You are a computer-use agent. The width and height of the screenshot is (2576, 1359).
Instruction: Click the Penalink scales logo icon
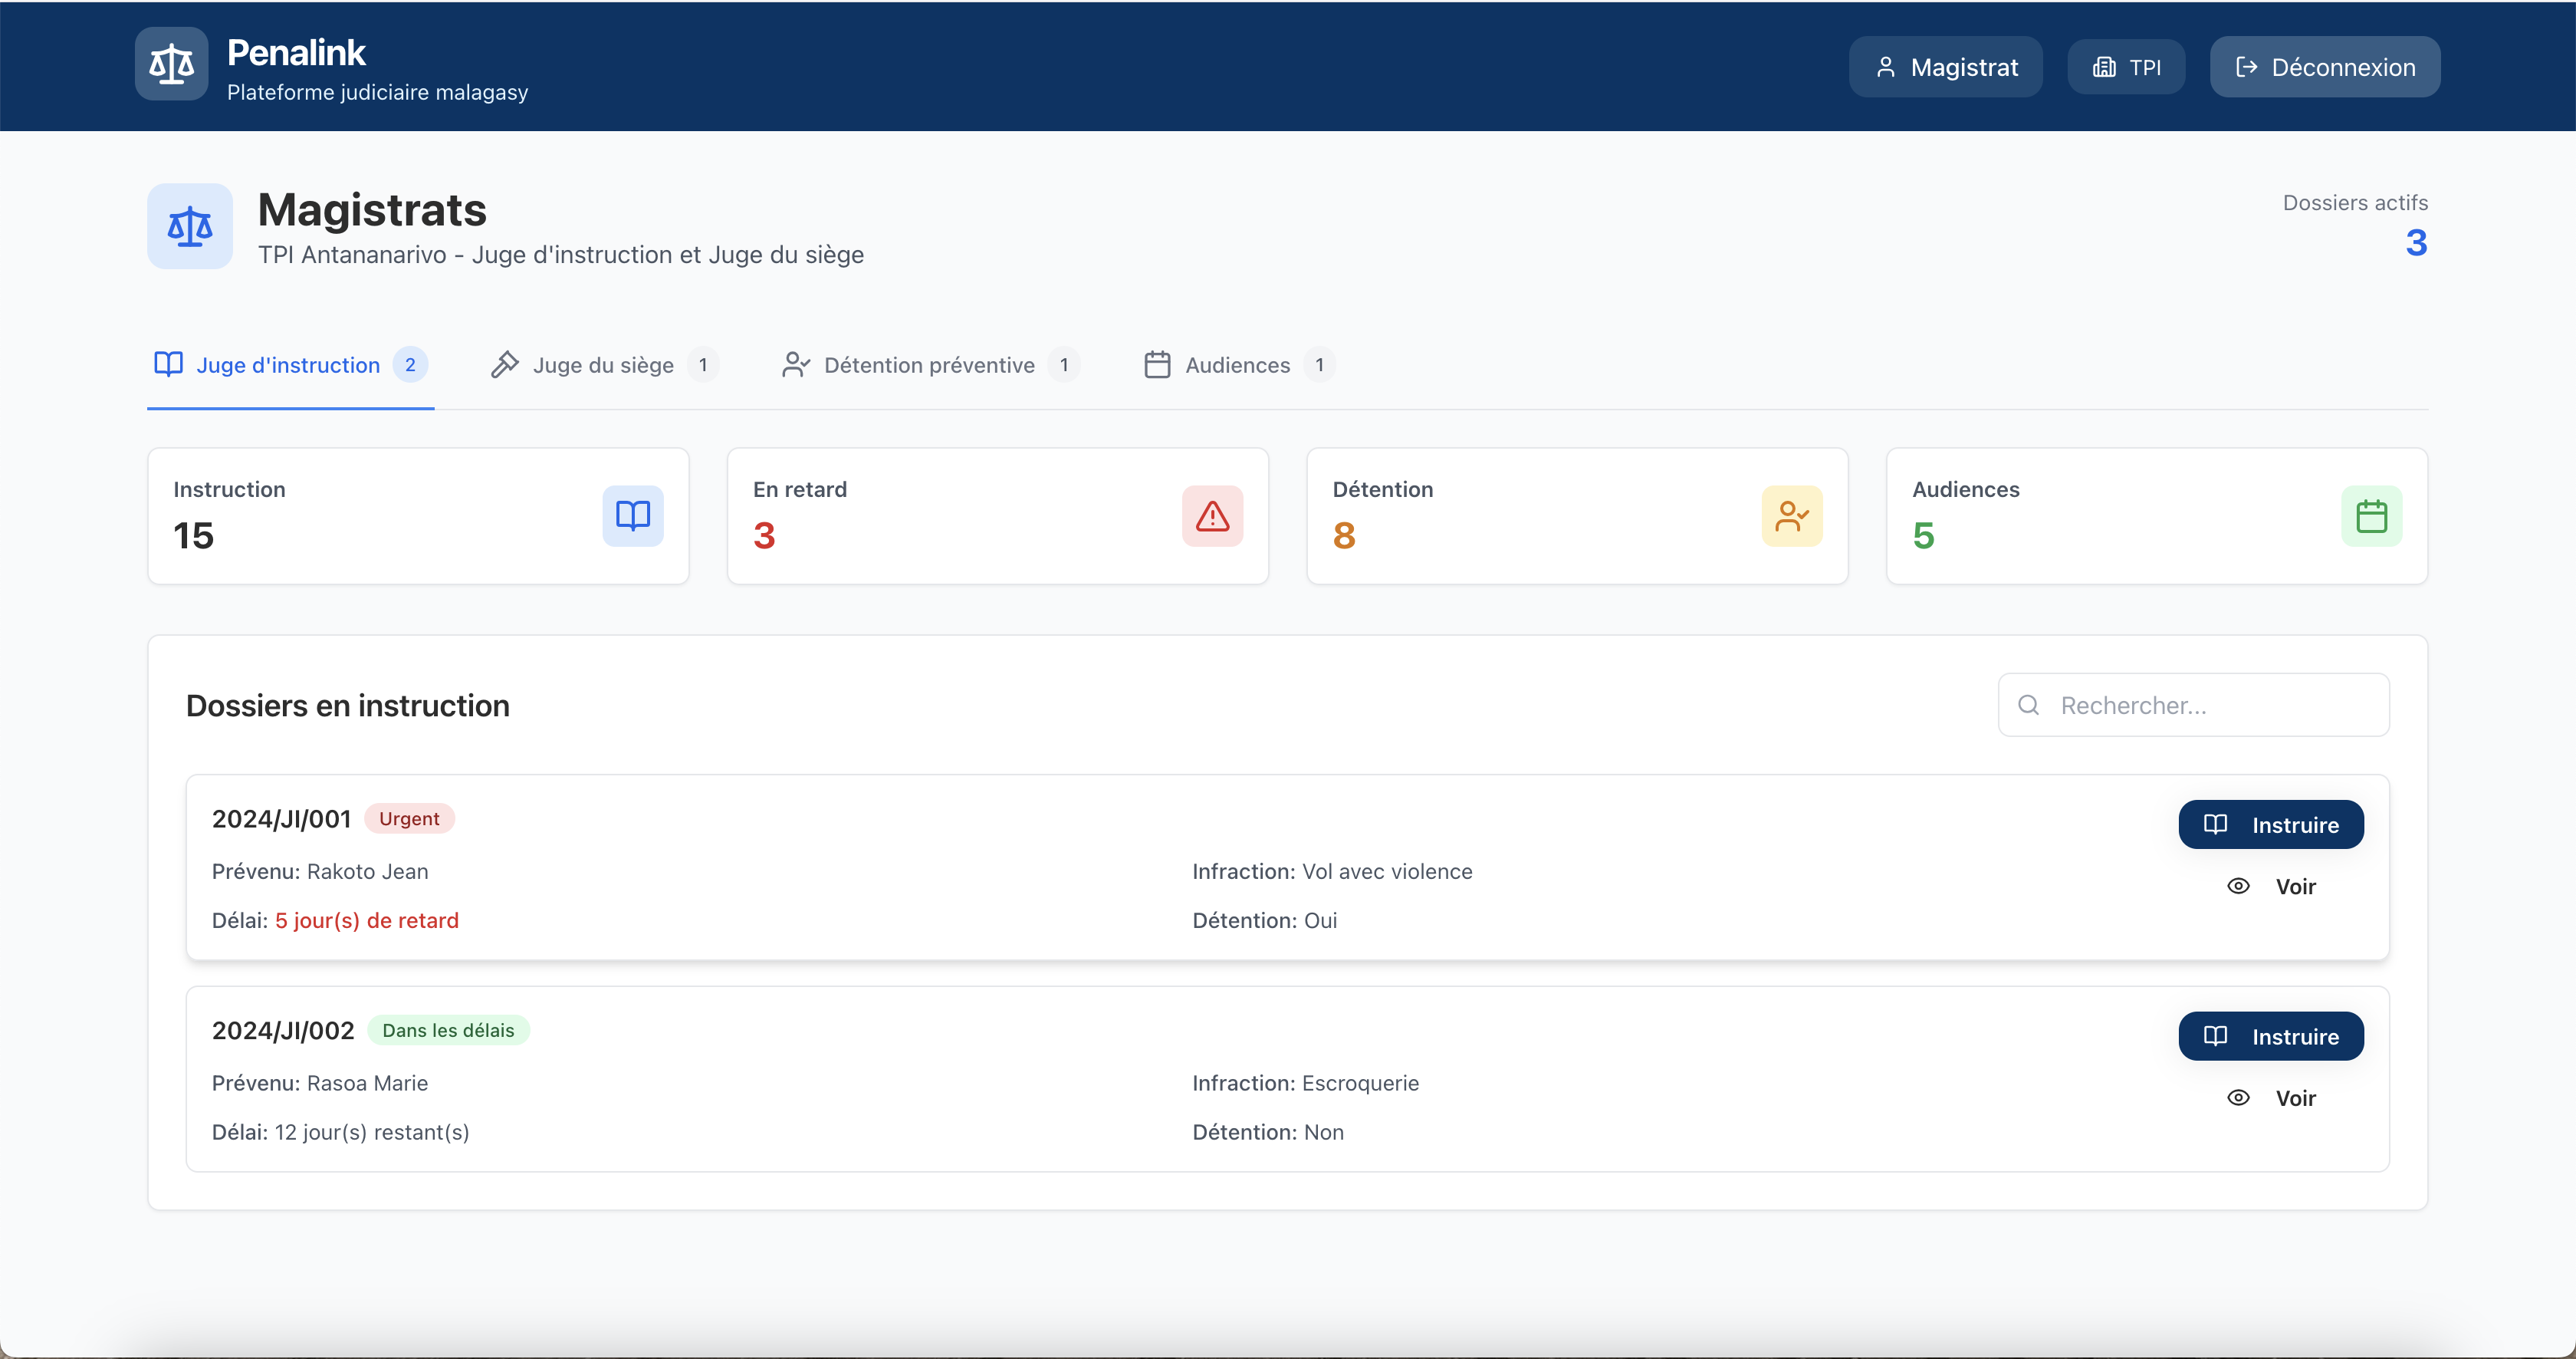coord(171,64)
